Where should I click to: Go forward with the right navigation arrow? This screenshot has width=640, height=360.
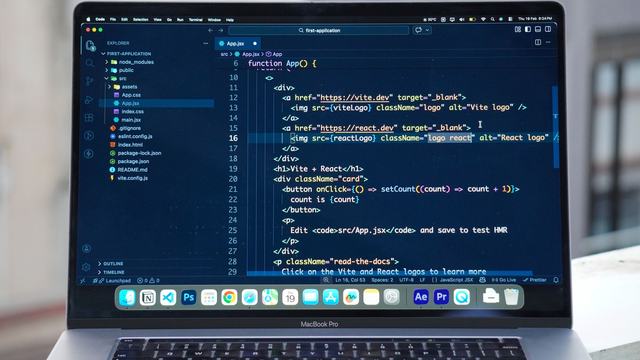[221, 30]
